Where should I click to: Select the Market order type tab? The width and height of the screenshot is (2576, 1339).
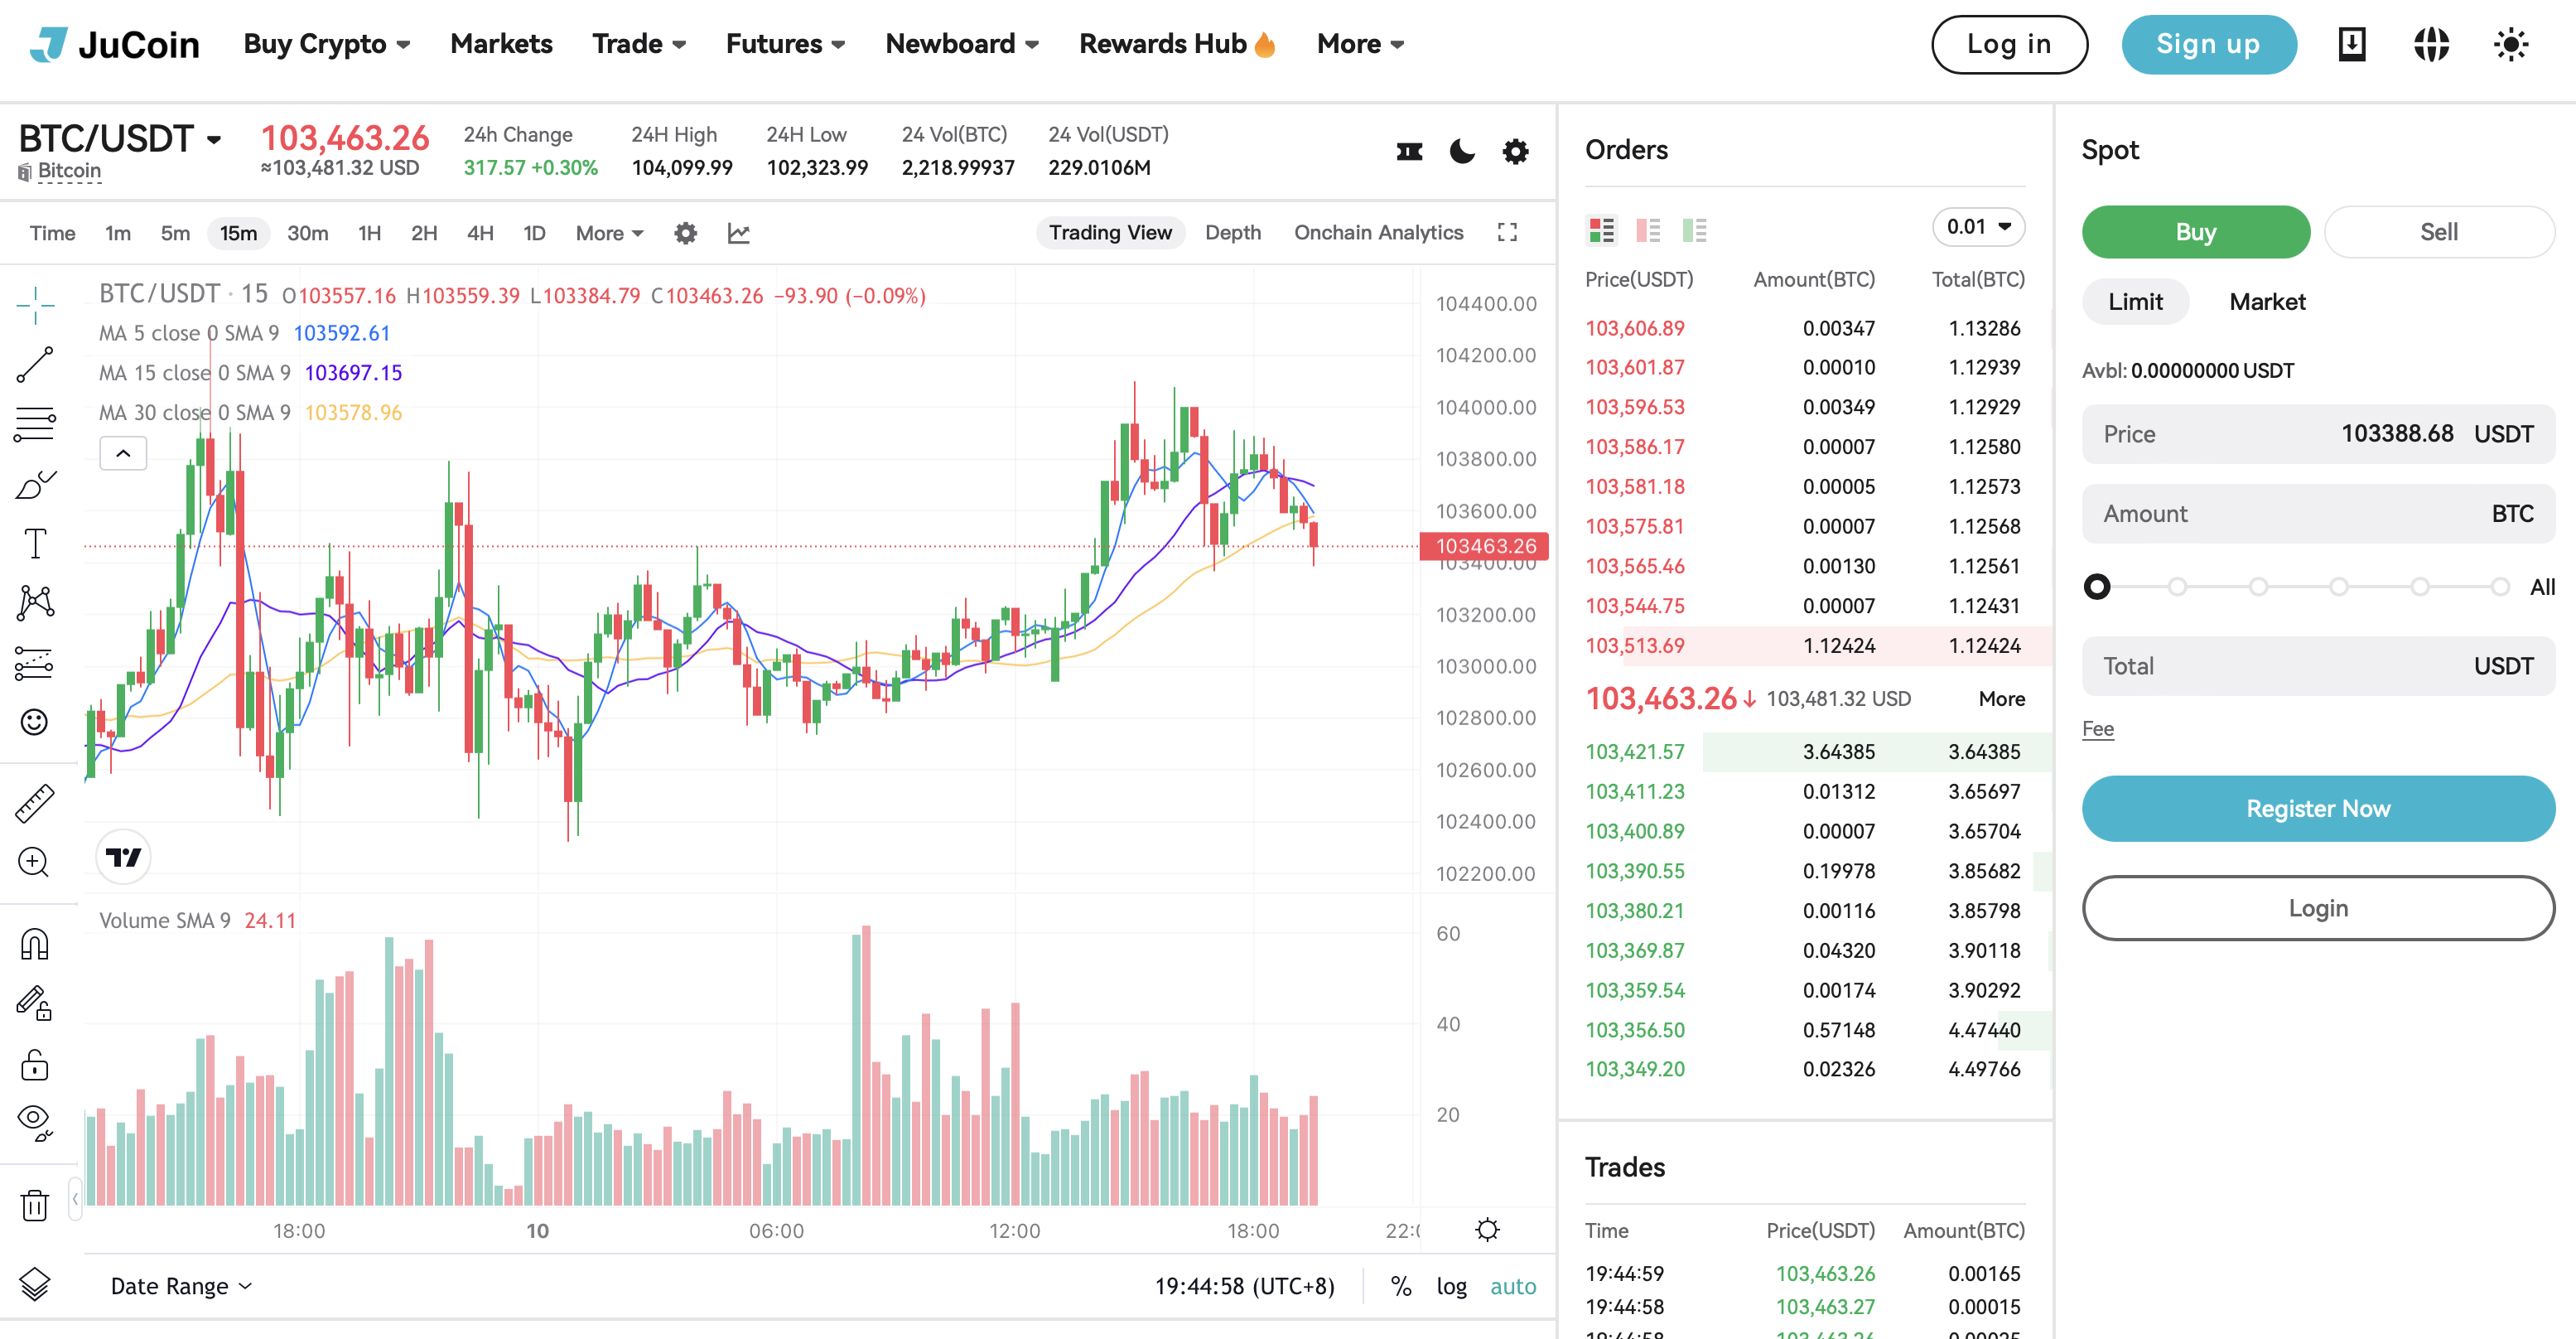[2267, 302]
